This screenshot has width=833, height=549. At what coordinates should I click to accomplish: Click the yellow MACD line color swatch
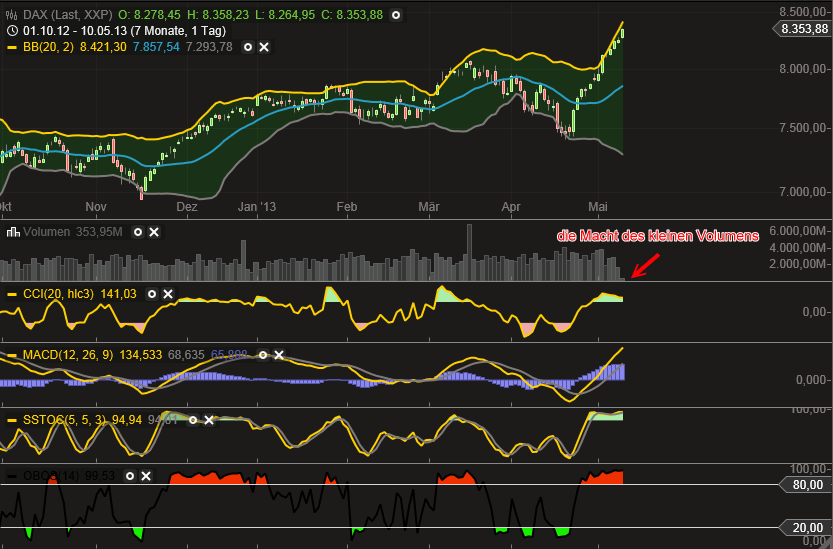coord(12,355)
